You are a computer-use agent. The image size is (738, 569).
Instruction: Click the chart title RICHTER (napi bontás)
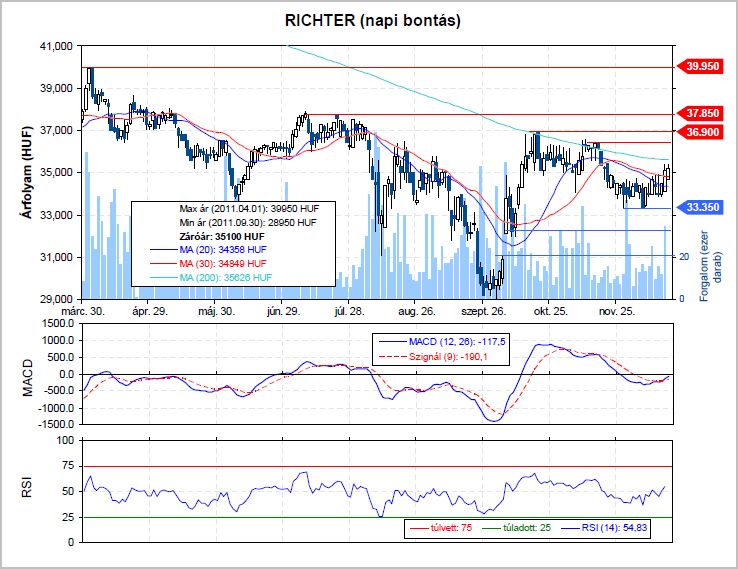coord(373,20)
